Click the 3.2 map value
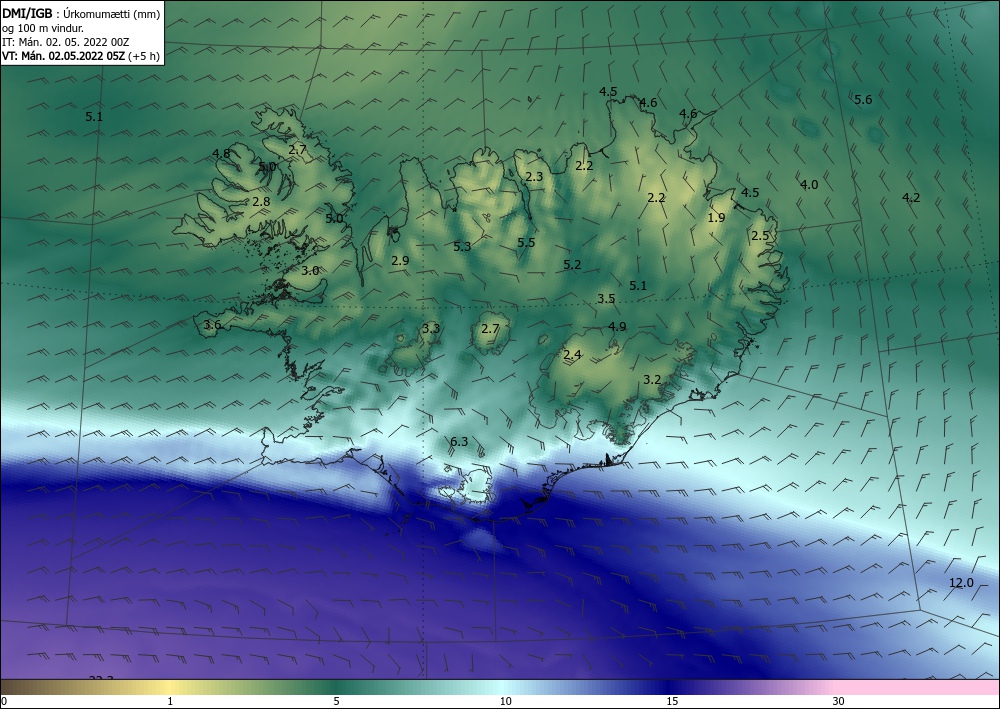 point(651,379)
